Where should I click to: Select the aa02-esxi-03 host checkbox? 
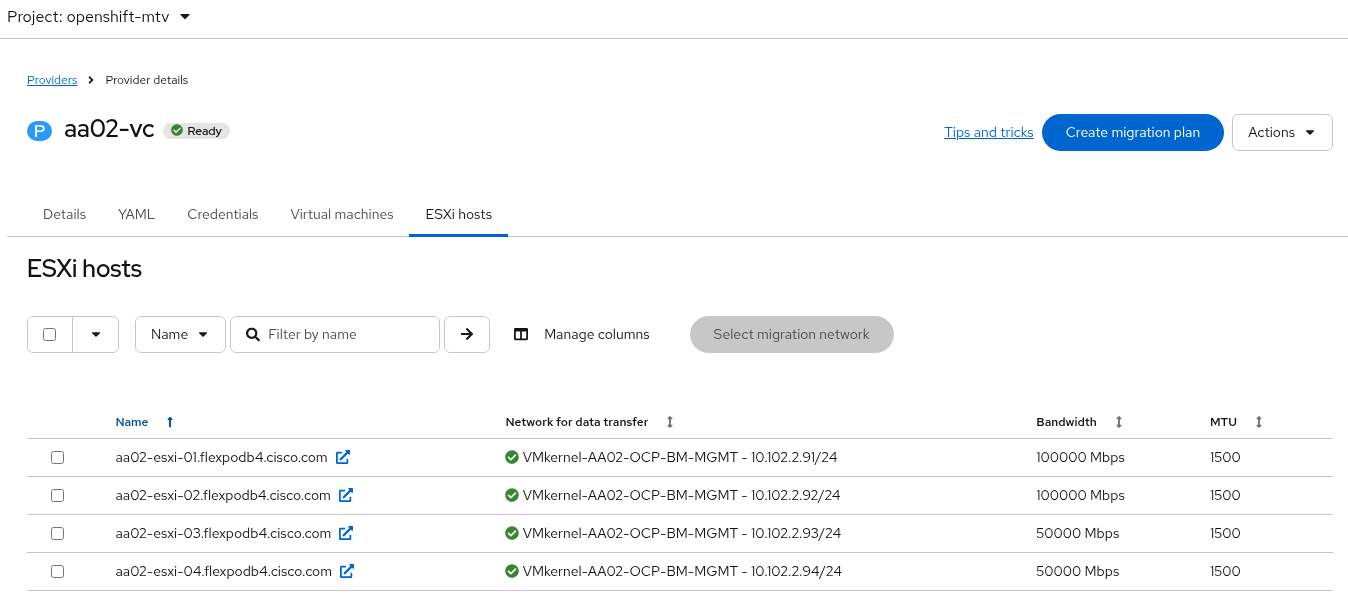point(57,533)
